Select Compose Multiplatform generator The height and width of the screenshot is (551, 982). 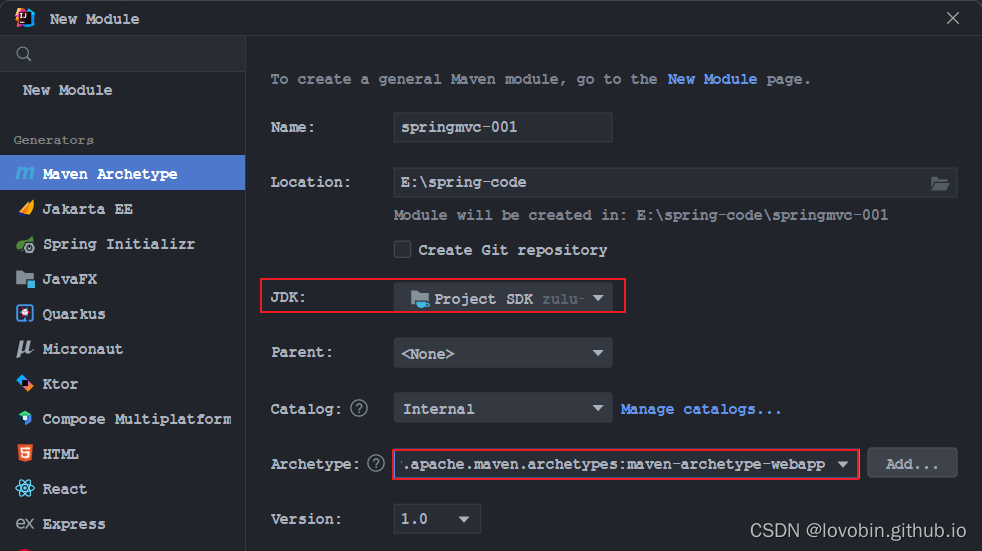pyautogui.click(x=122, y=419)
